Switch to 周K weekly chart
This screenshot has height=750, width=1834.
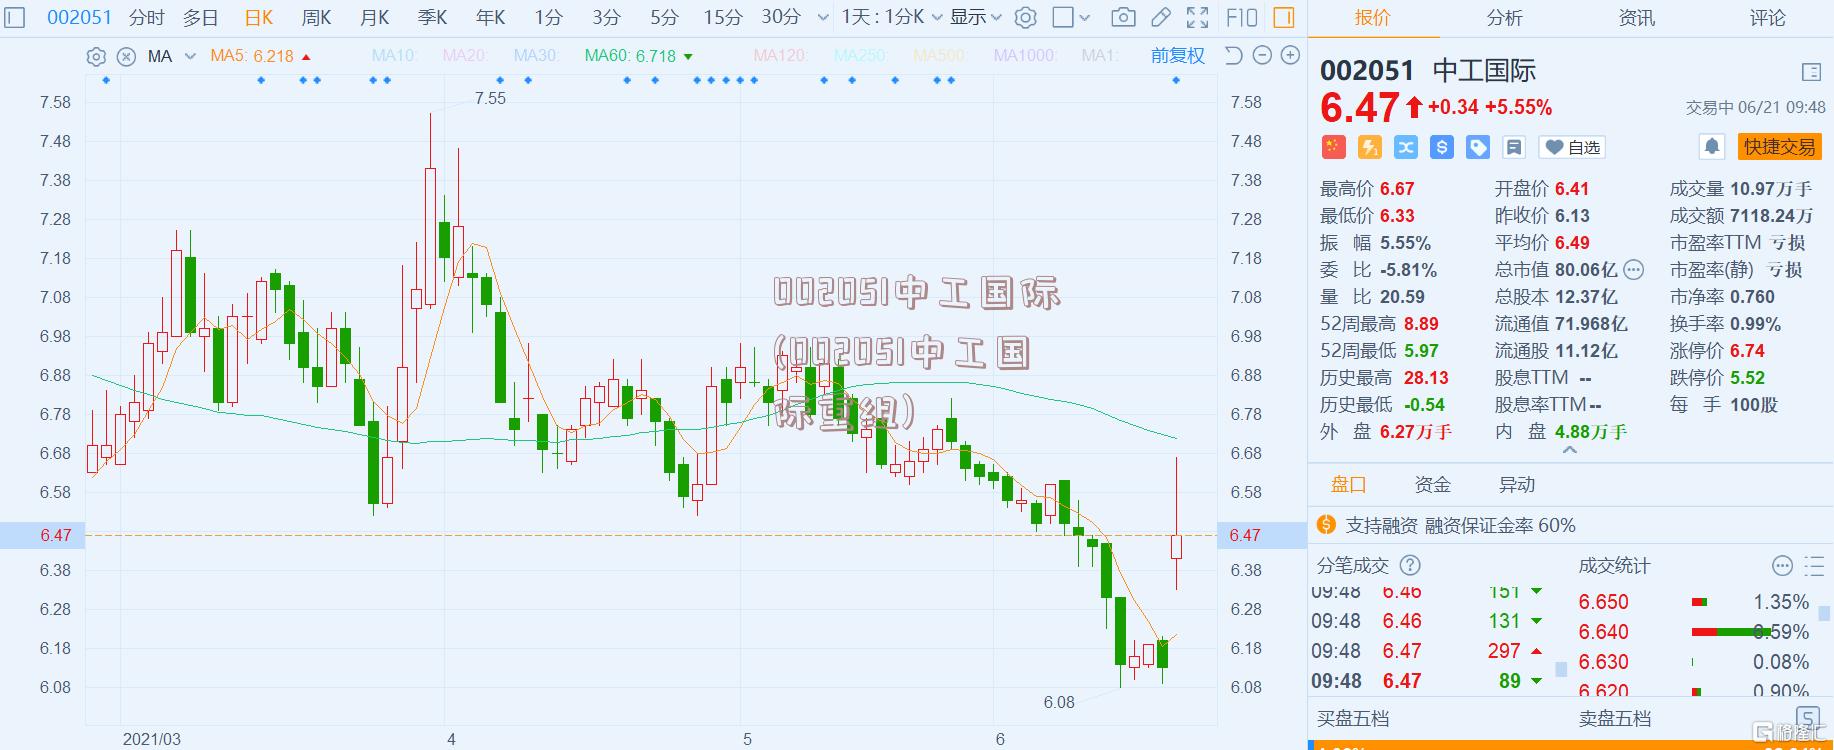(x=317, y=17)
